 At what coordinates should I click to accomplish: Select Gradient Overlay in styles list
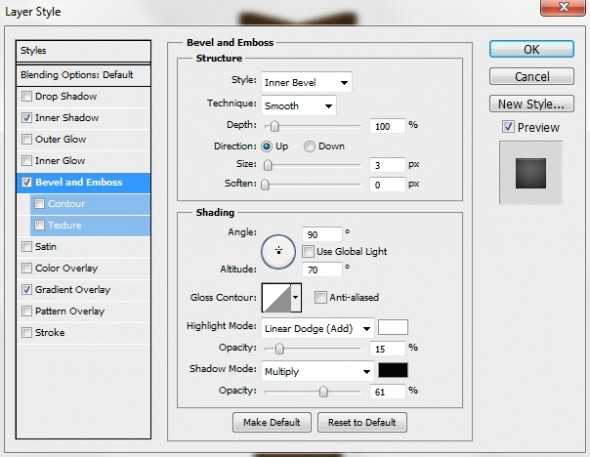(x=72, y=290)
